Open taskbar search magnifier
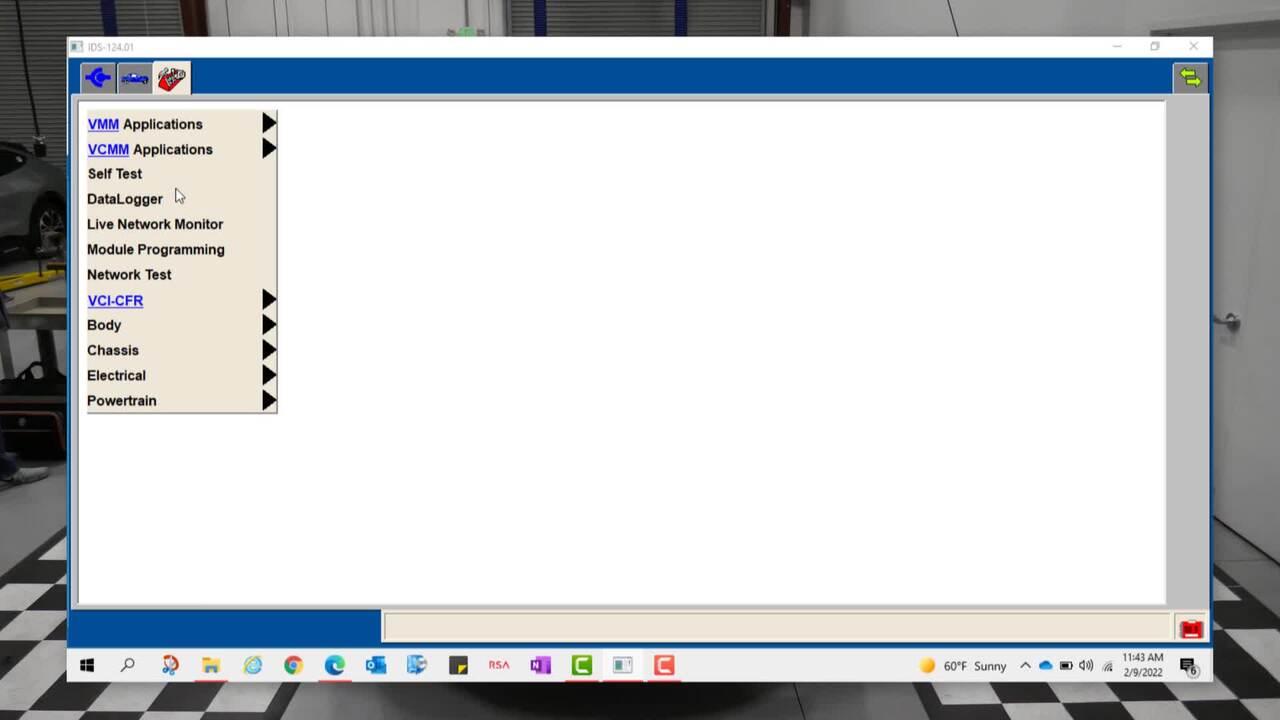 click(128, 665)
